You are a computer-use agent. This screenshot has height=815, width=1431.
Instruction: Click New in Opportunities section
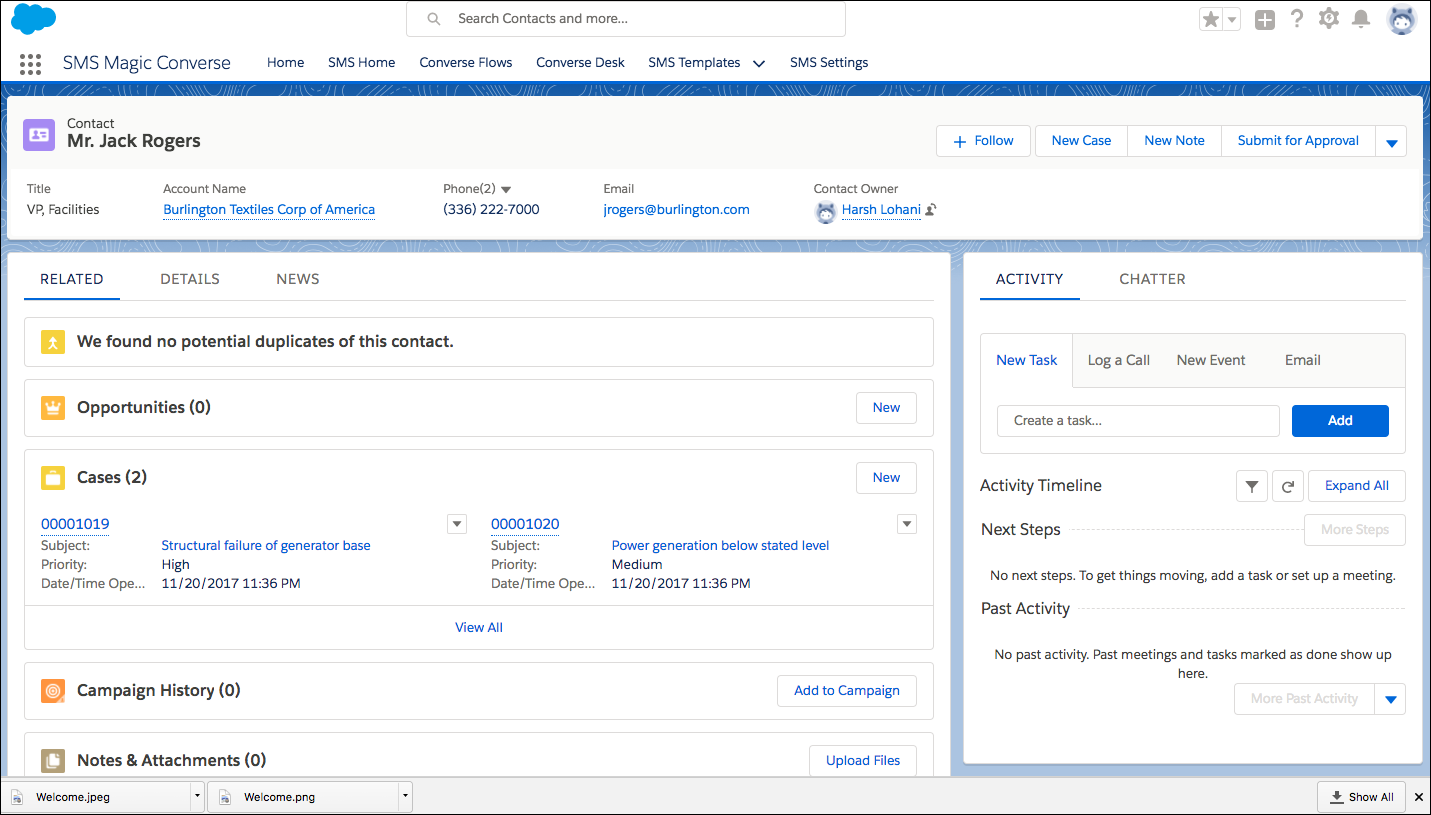886,408
